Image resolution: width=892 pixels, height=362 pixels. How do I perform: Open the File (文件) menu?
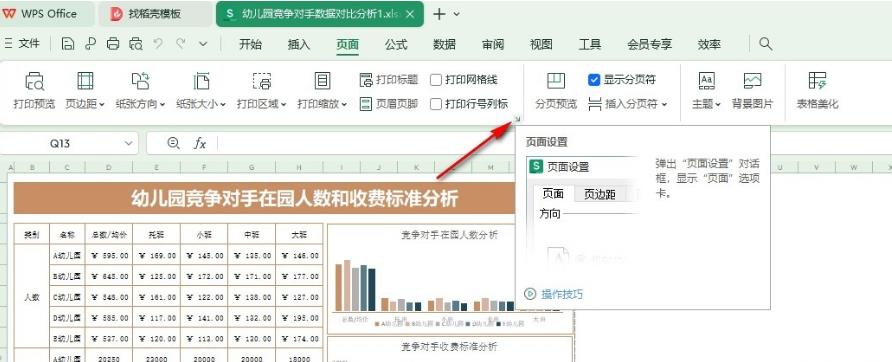[23, 44]
